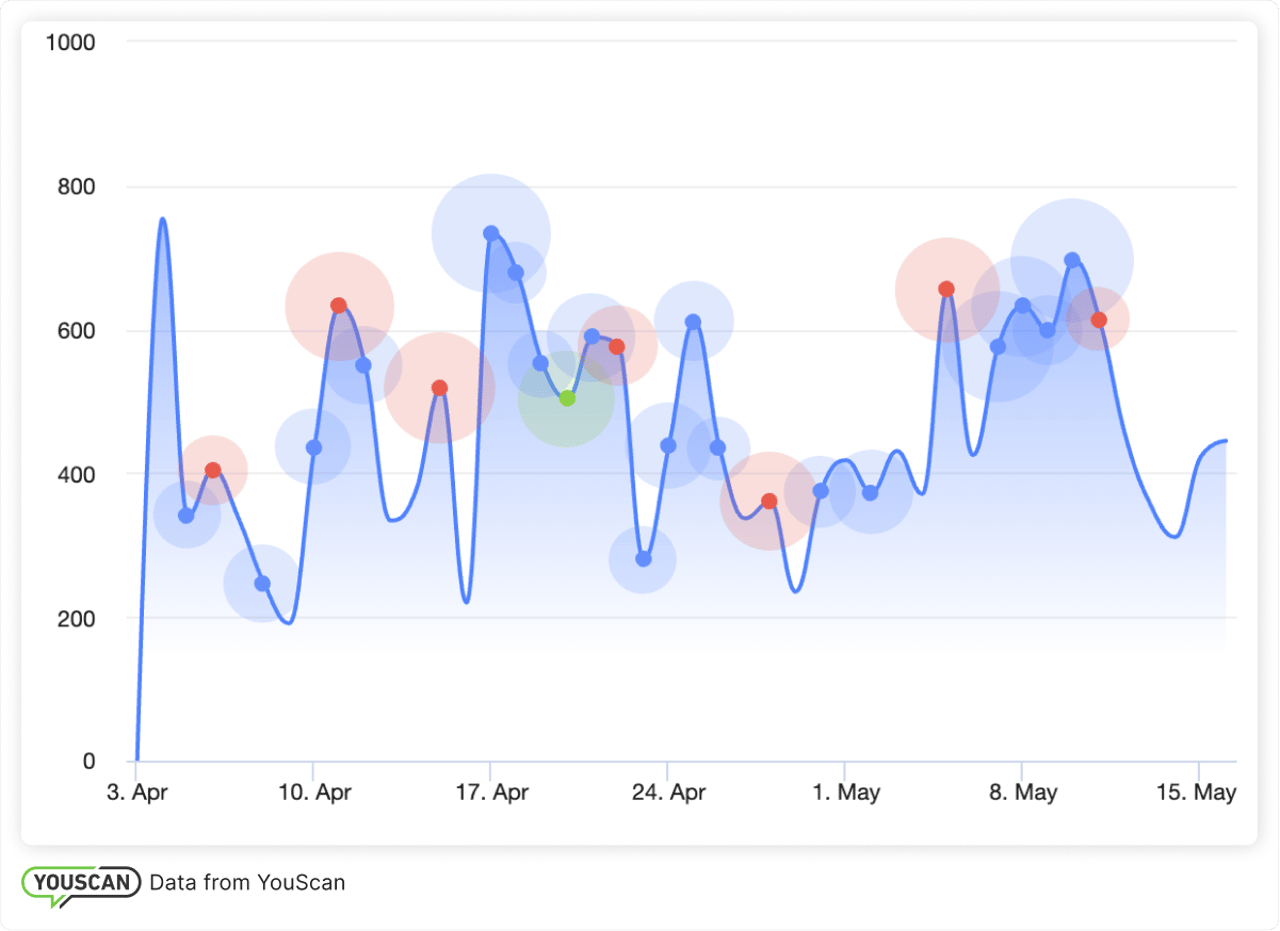The image size is (1280, 931).
Task: Click the red data point near value 520
Action: pyautogui.click(x=439, y=388)
